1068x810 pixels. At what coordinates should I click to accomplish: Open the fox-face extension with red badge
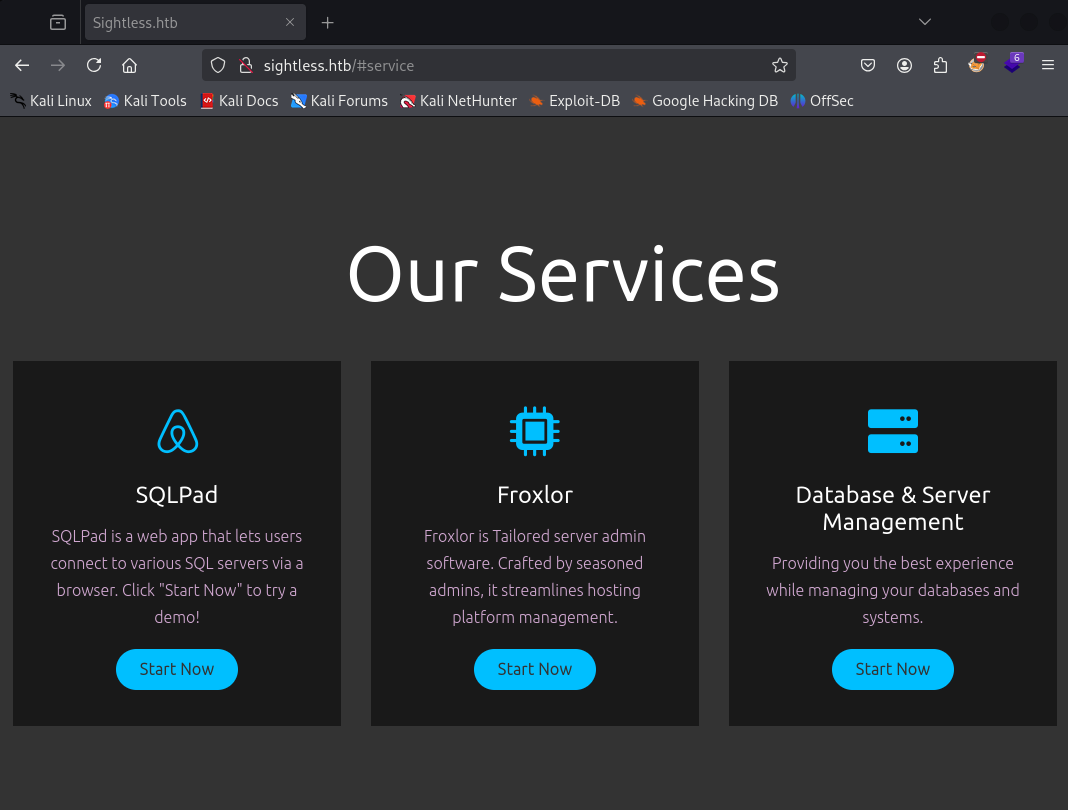tap(977, 64)
